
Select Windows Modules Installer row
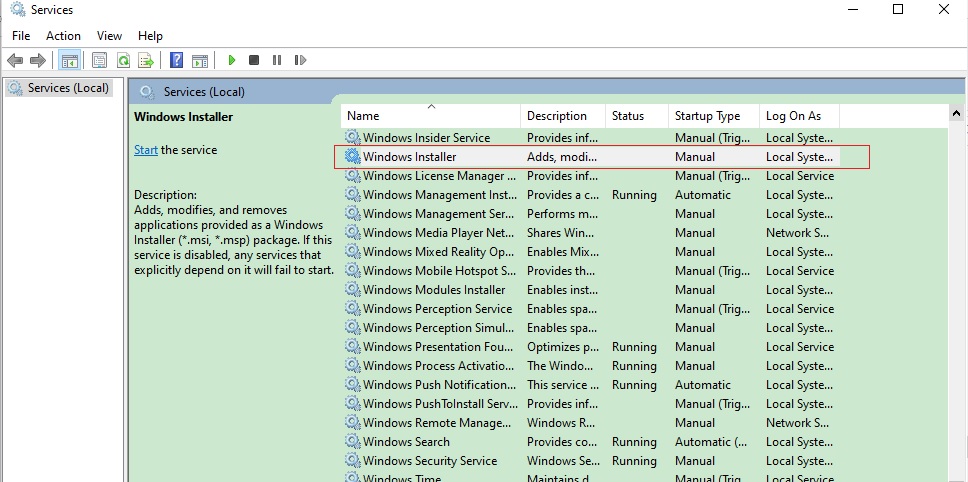coord(590,289)
